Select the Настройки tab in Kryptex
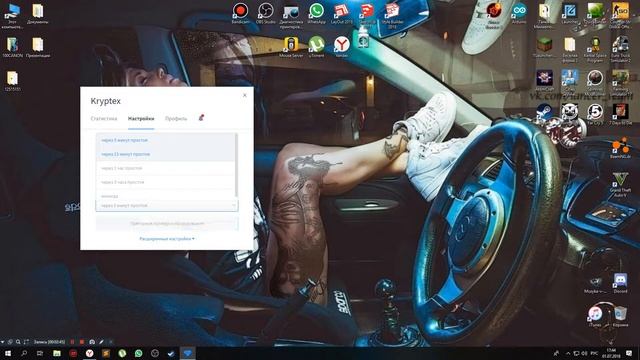The image size is (640, 360). [x=141, y=118]
